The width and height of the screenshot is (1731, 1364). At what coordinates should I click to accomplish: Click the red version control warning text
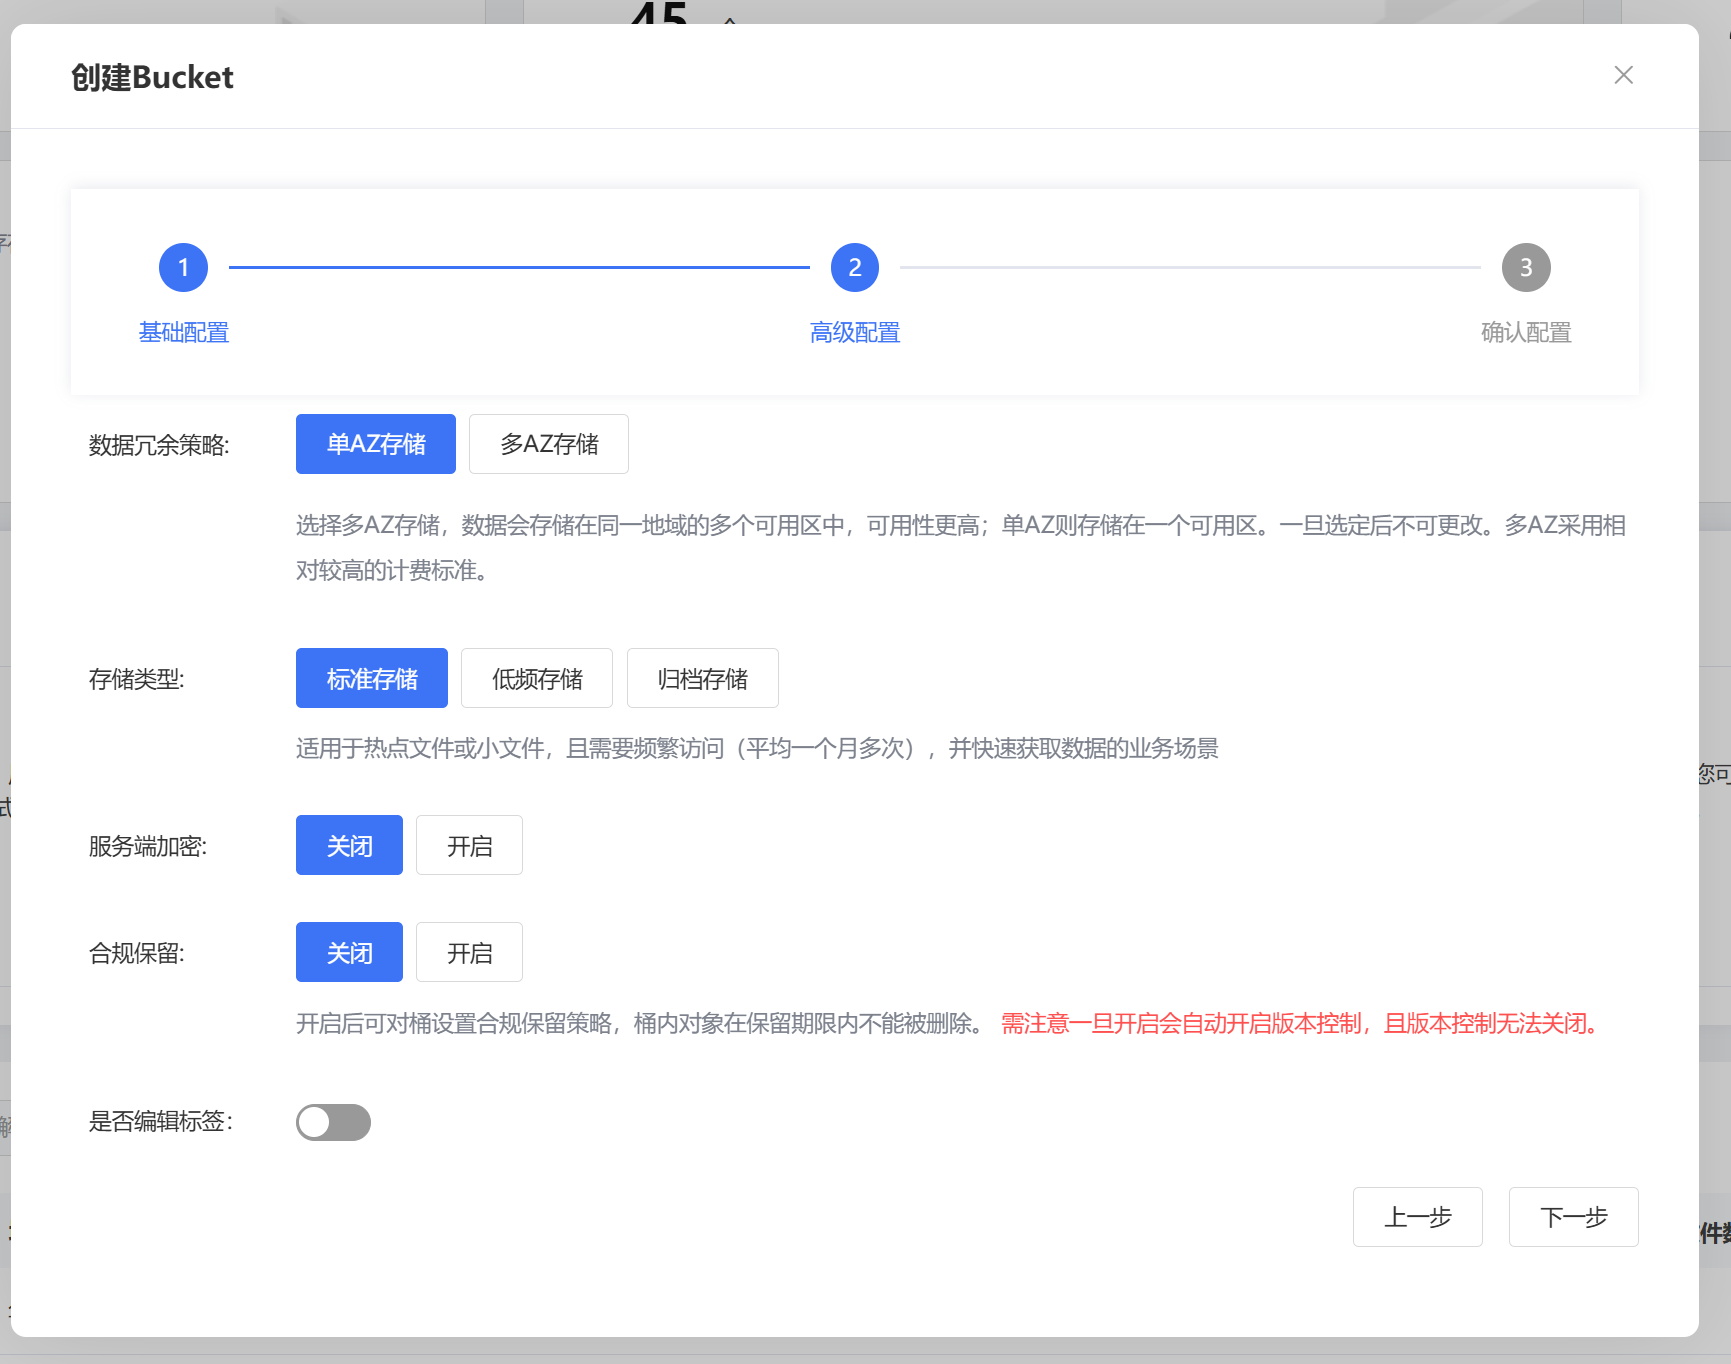(1300, 1024)
